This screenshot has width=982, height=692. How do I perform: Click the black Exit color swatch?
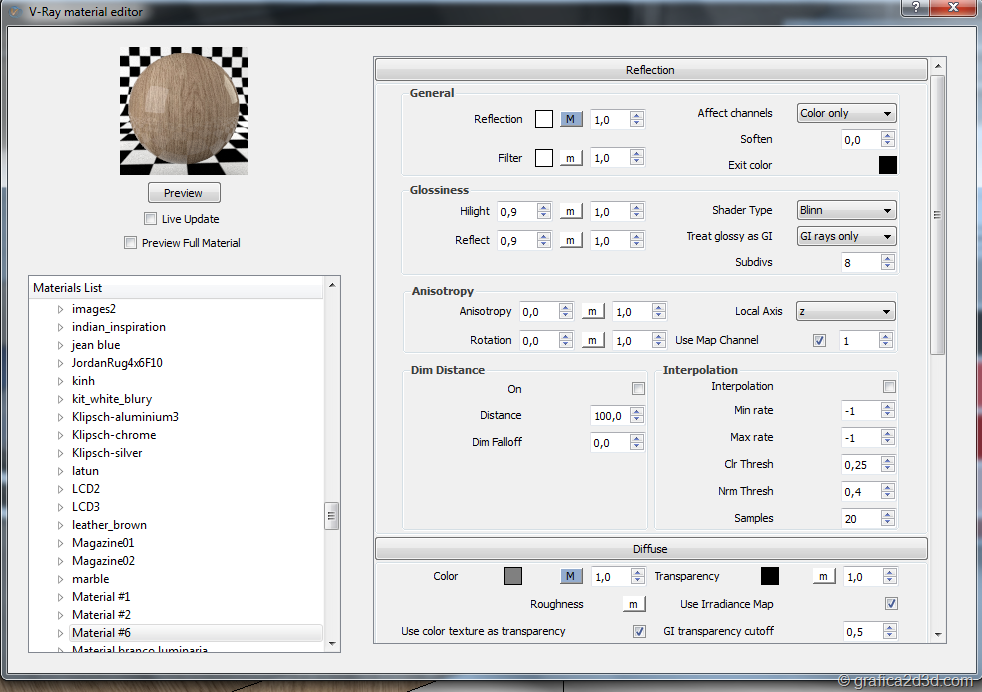tap(887, 165)
